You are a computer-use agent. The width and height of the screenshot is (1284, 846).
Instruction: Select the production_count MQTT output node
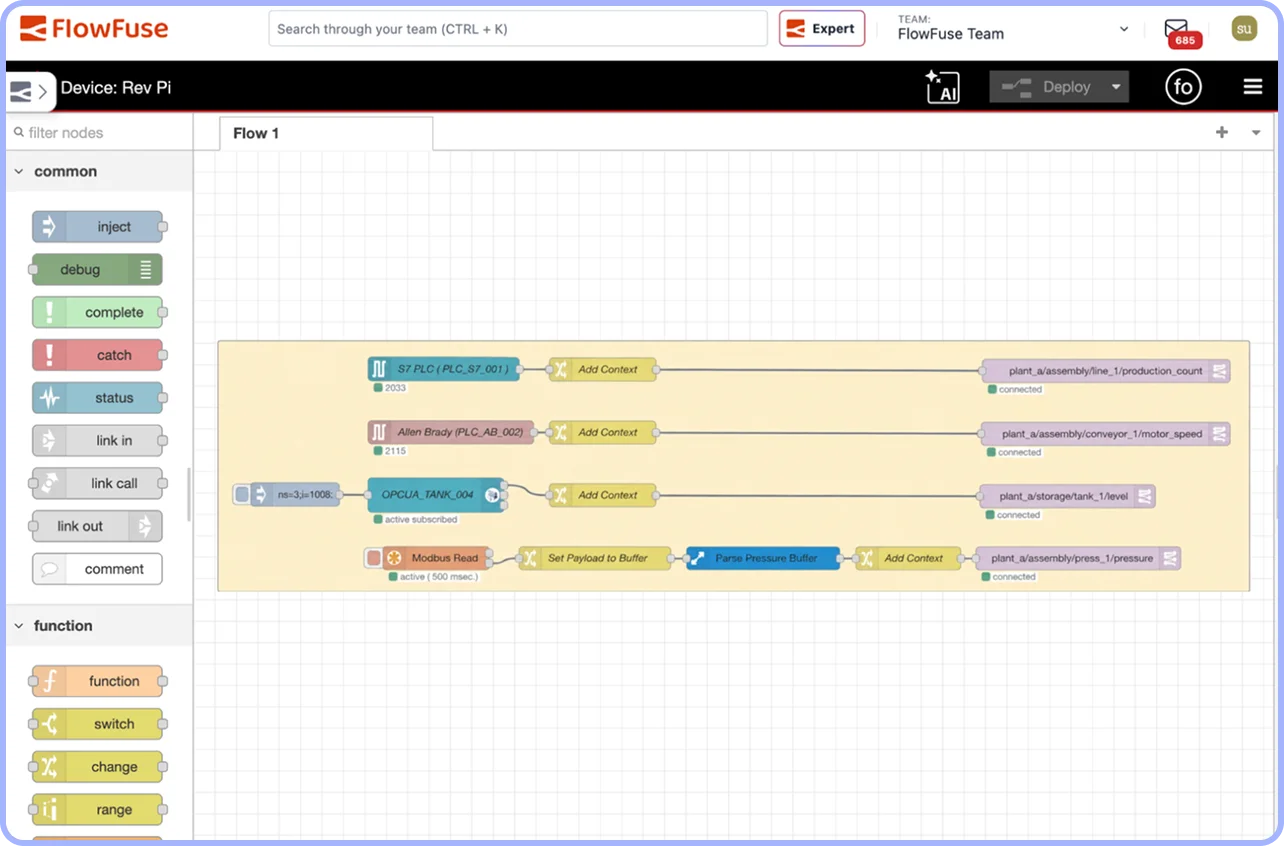point(1106,371)
